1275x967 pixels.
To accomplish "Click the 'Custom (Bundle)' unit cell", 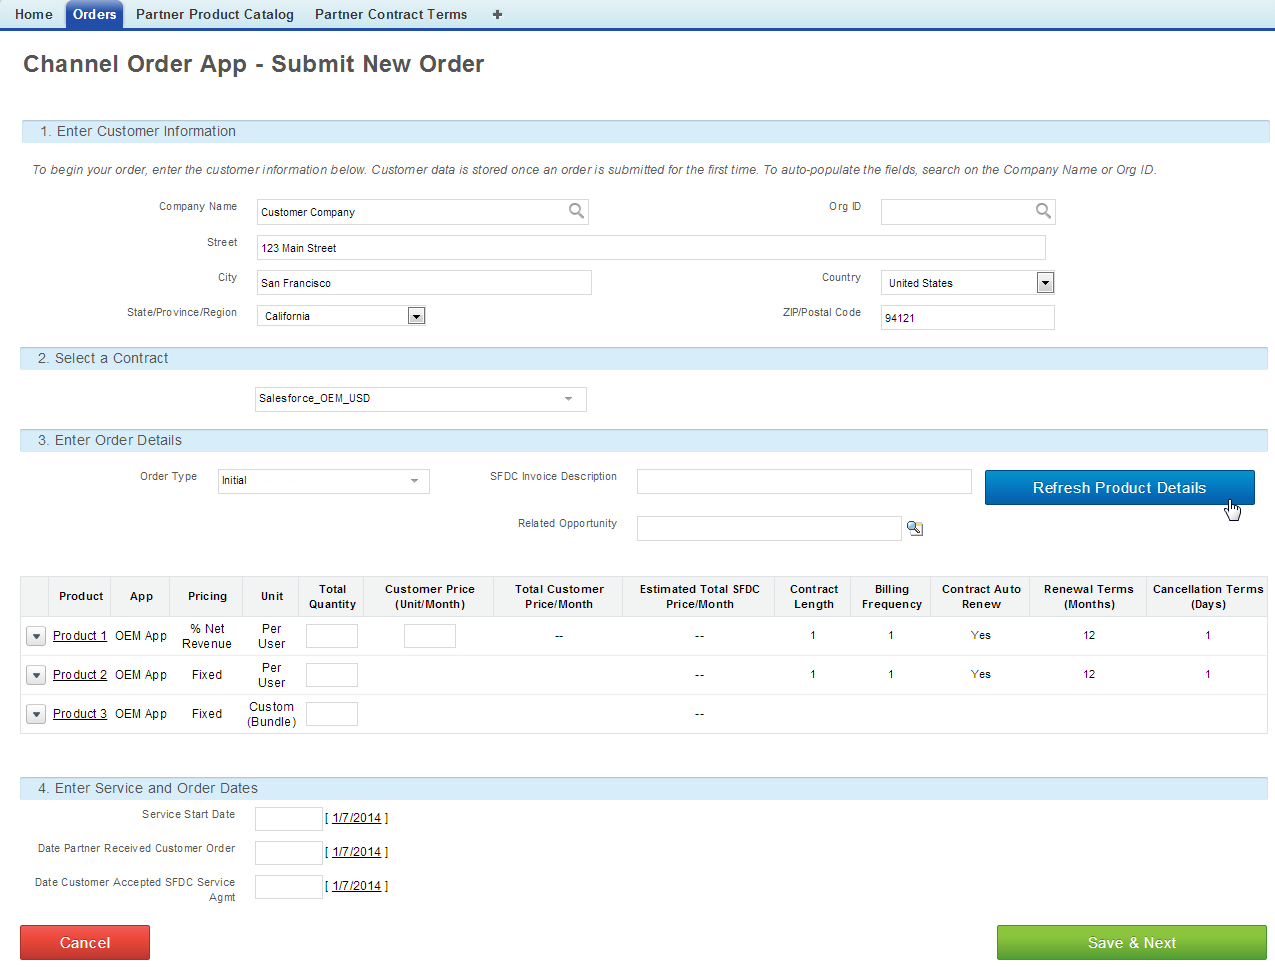I will click(x=272, y=714).
